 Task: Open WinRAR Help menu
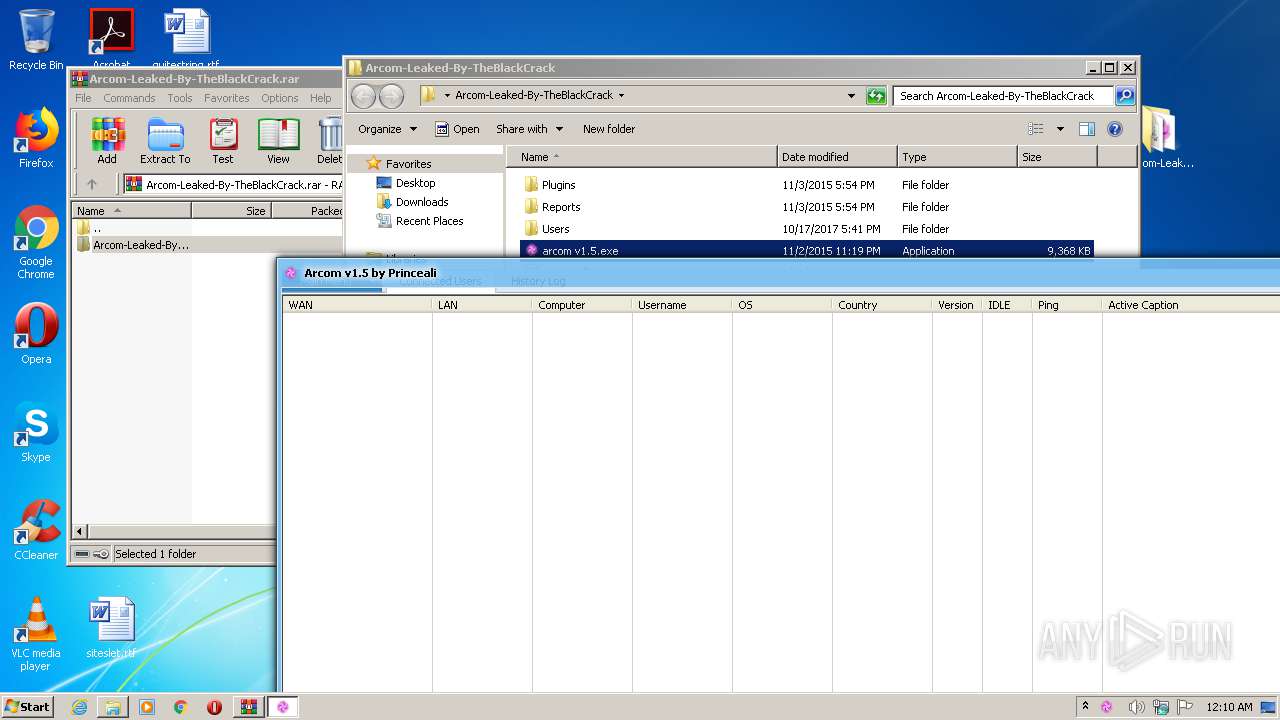coord(321,98)
